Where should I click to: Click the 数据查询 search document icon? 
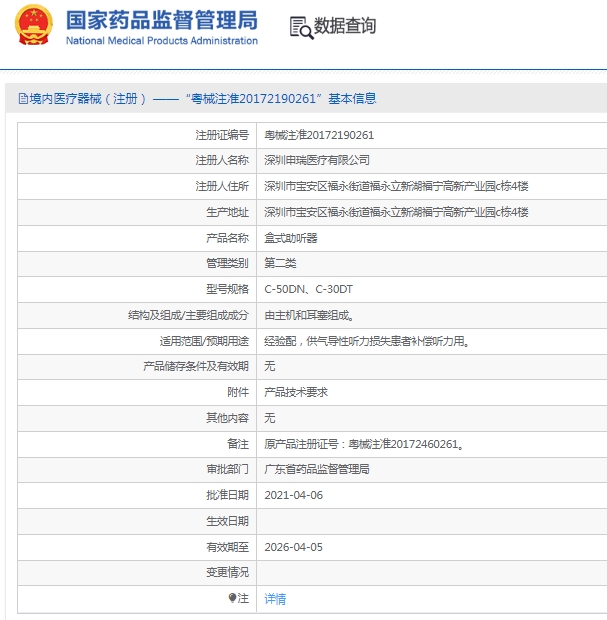pos(301,28)
